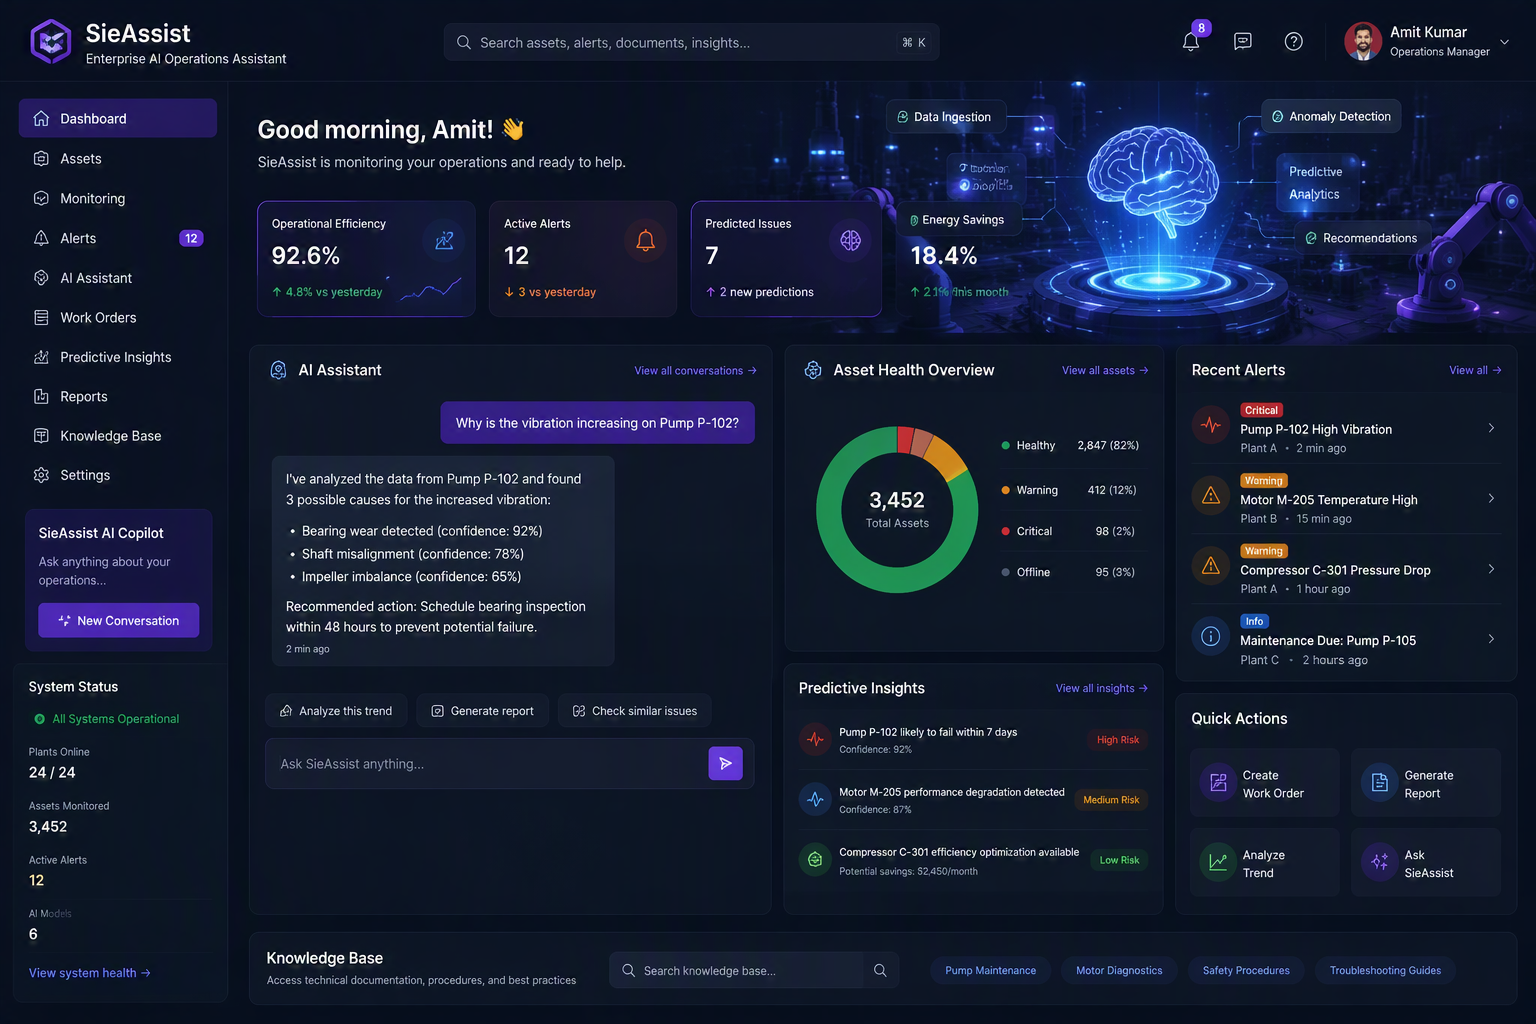The width and height of the screenshot is (1536, 1024).
Task: Click Amit Kumar's profile avatar
Action: [x=1362, y=42]
